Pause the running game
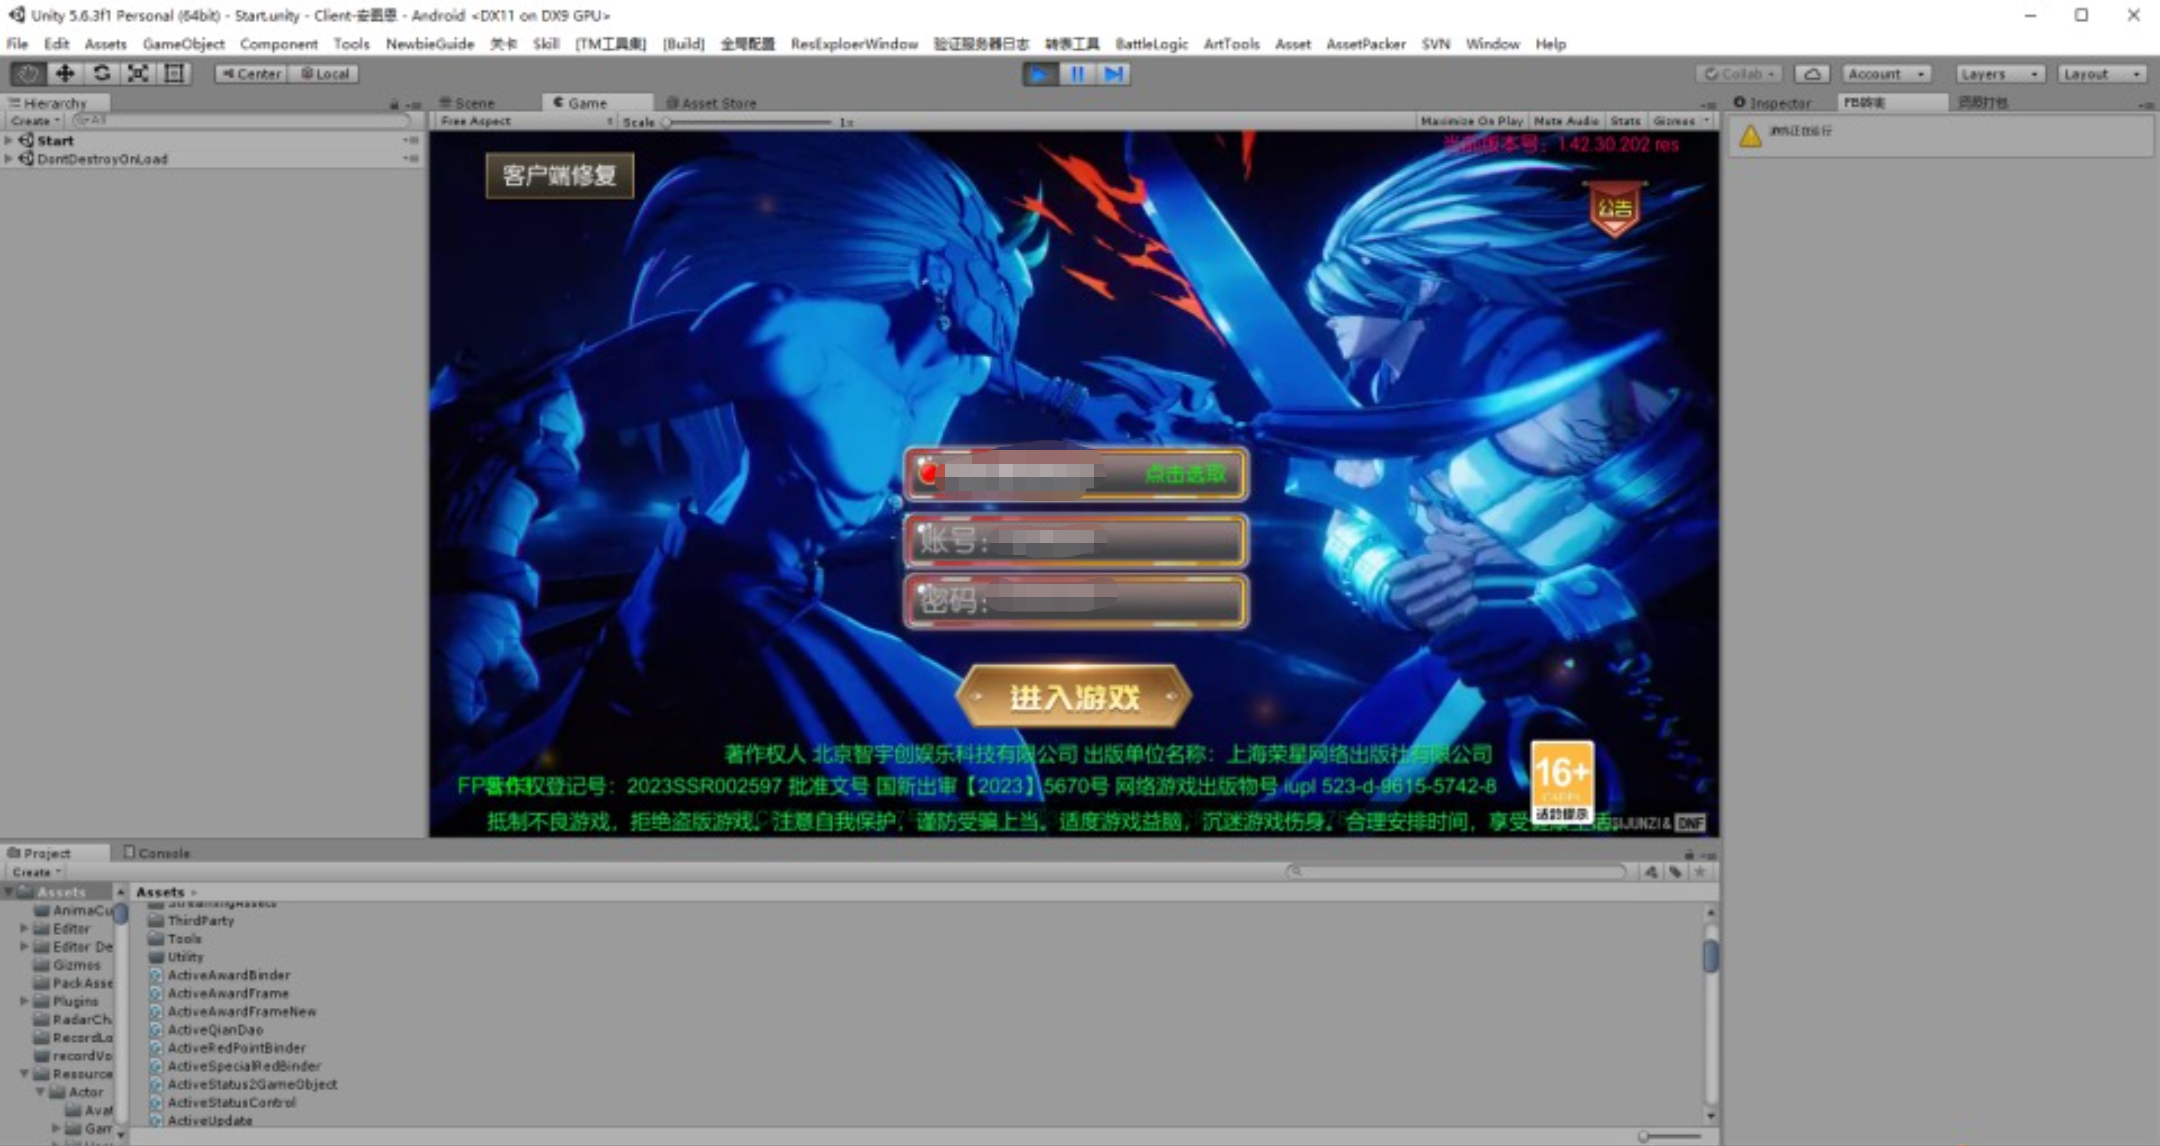 pos(1077,74)
